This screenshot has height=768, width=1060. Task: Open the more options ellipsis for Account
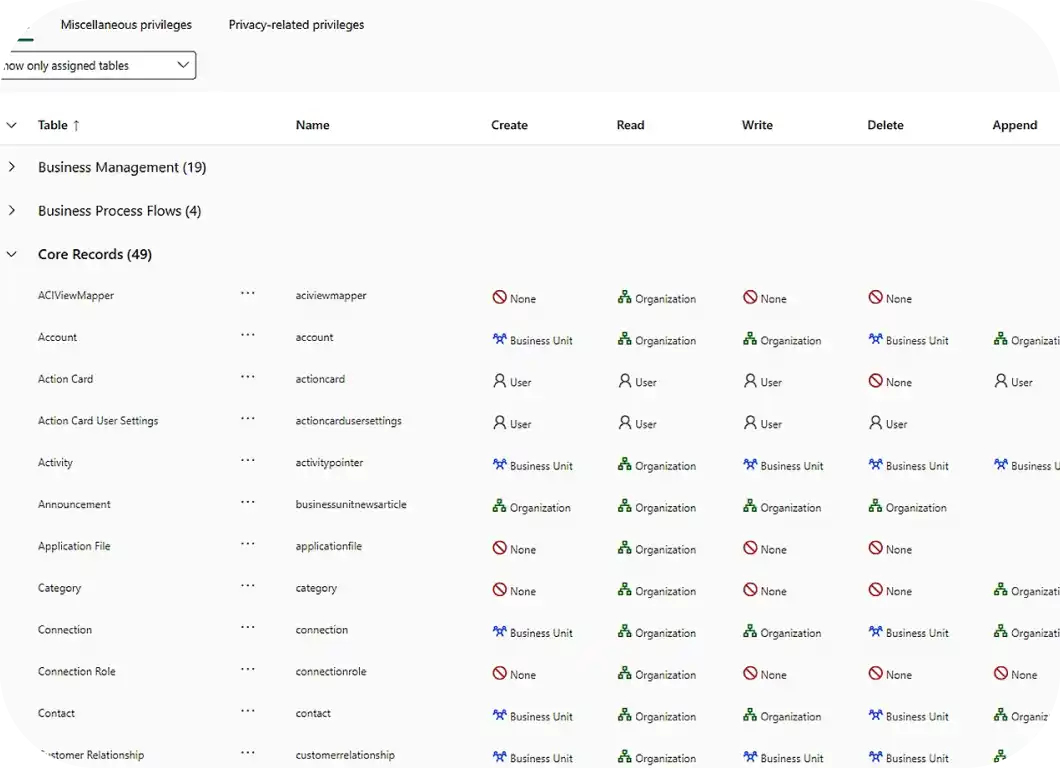248,336
